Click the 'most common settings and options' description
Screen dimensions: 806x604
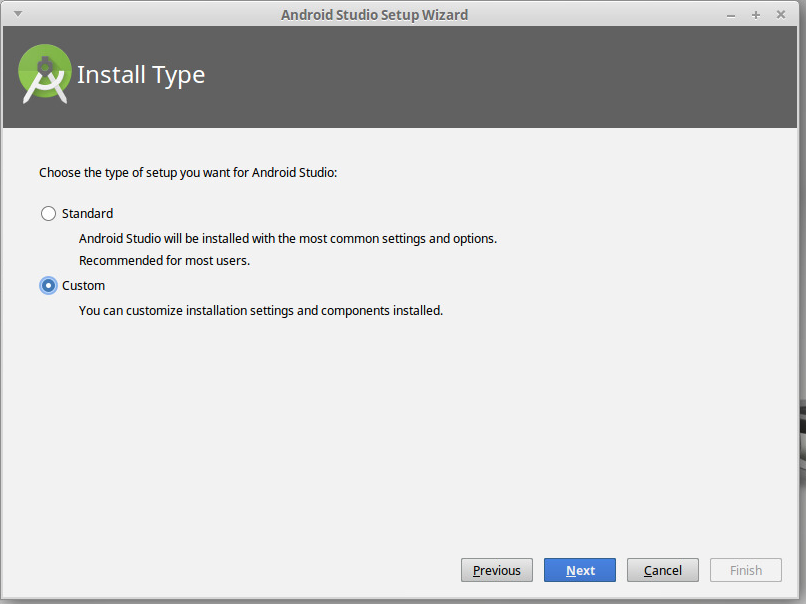pos(288,239)
